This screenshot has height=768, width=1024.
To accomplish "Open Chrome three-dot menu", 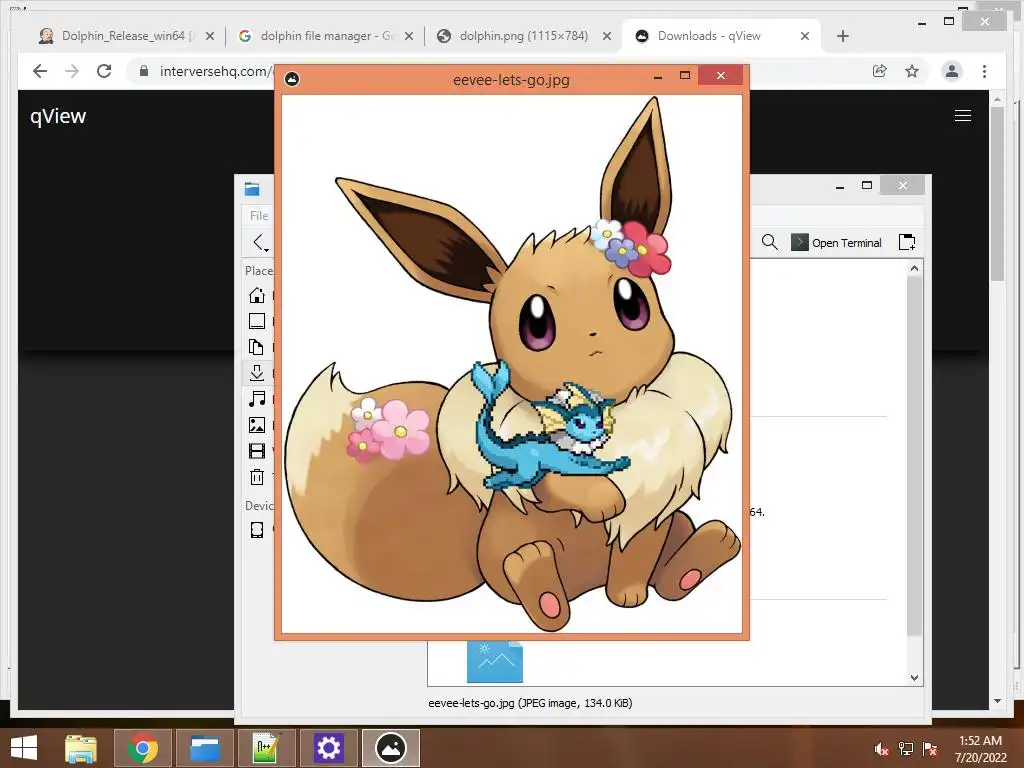I will [984, 71].
